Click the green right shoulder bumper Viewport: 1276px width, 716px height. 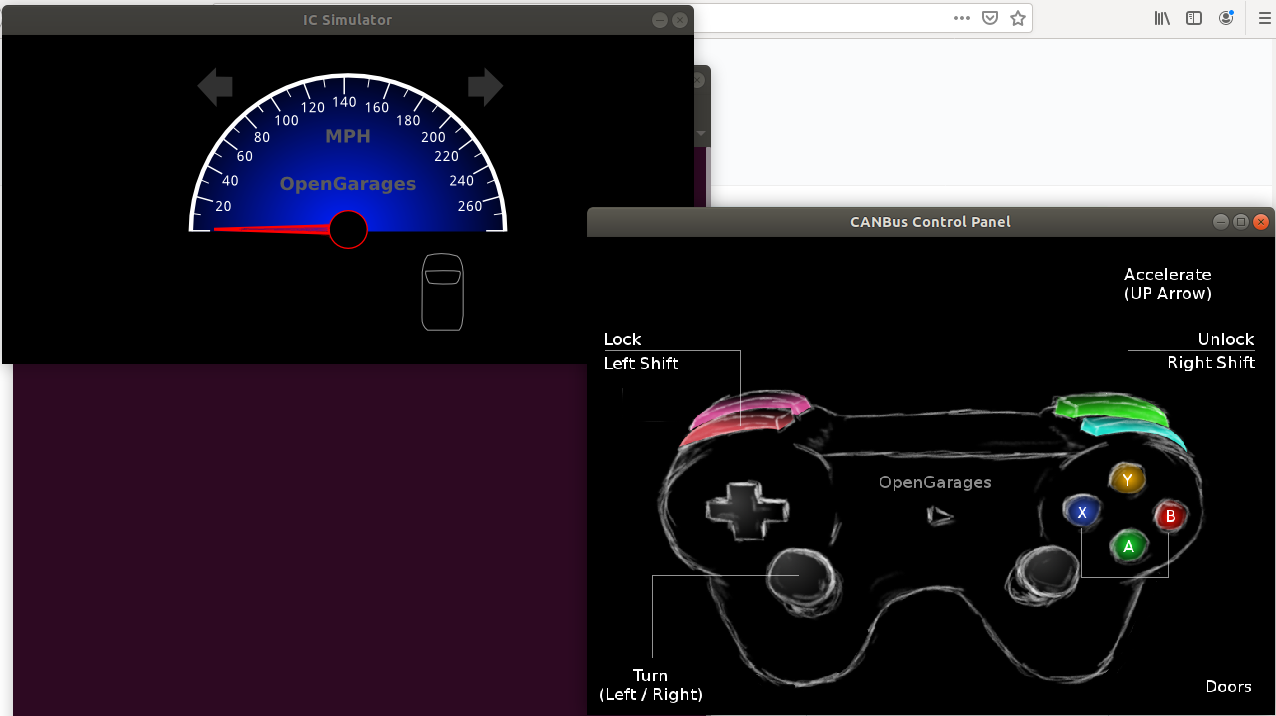[1110, 408]
